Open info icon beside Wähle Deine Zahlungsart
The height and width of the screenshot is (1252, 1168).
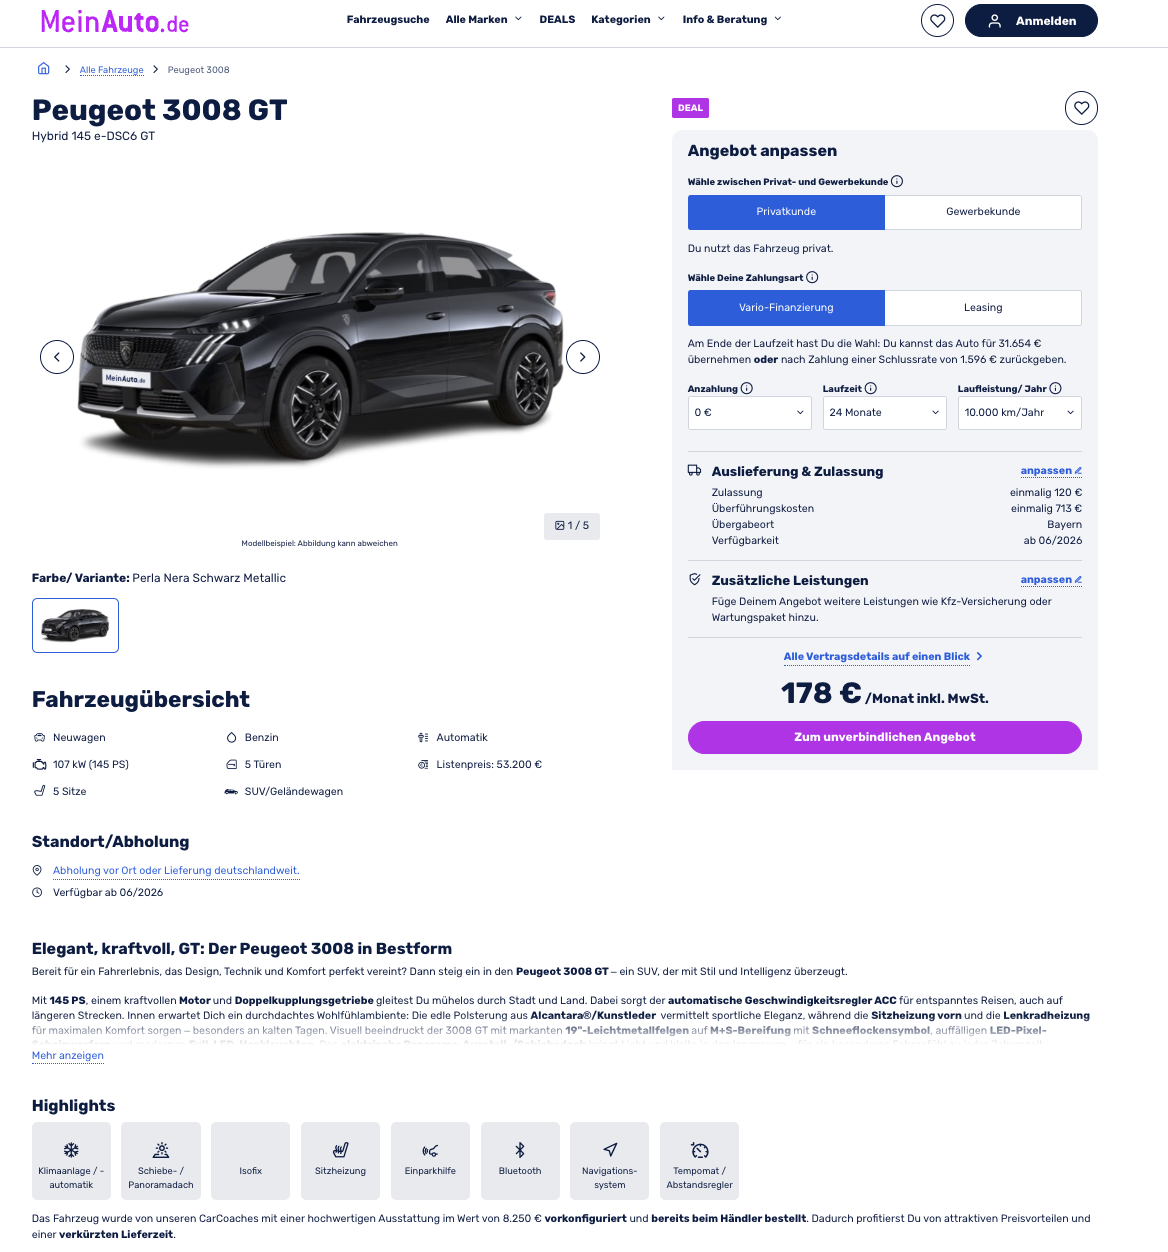(x=812, y=277)
